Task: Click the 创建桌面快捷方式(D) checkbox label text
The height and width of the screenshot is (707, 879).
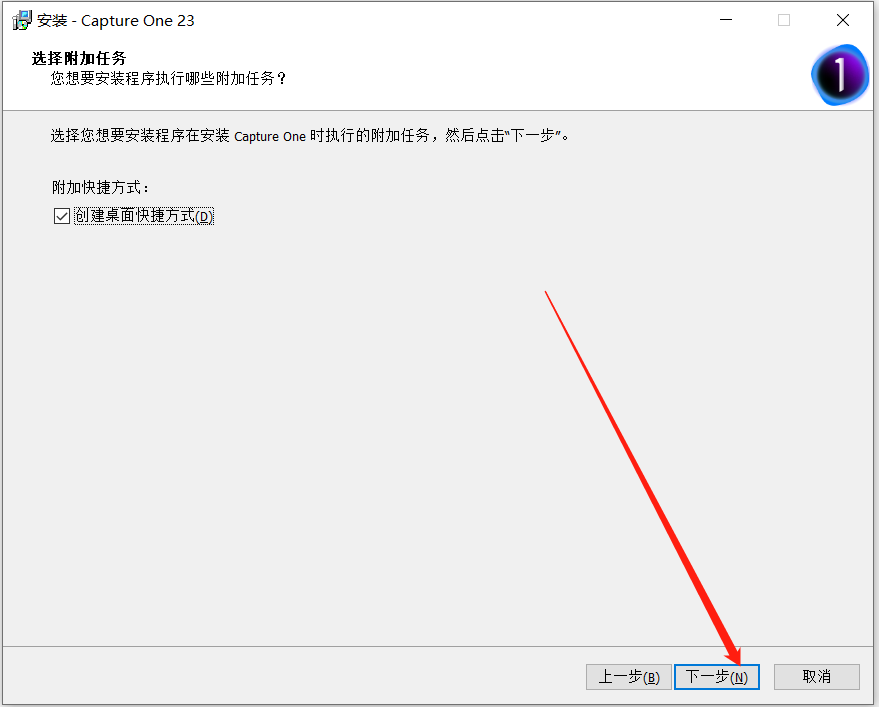Action: pyautogui.click(x=144, y=216)
